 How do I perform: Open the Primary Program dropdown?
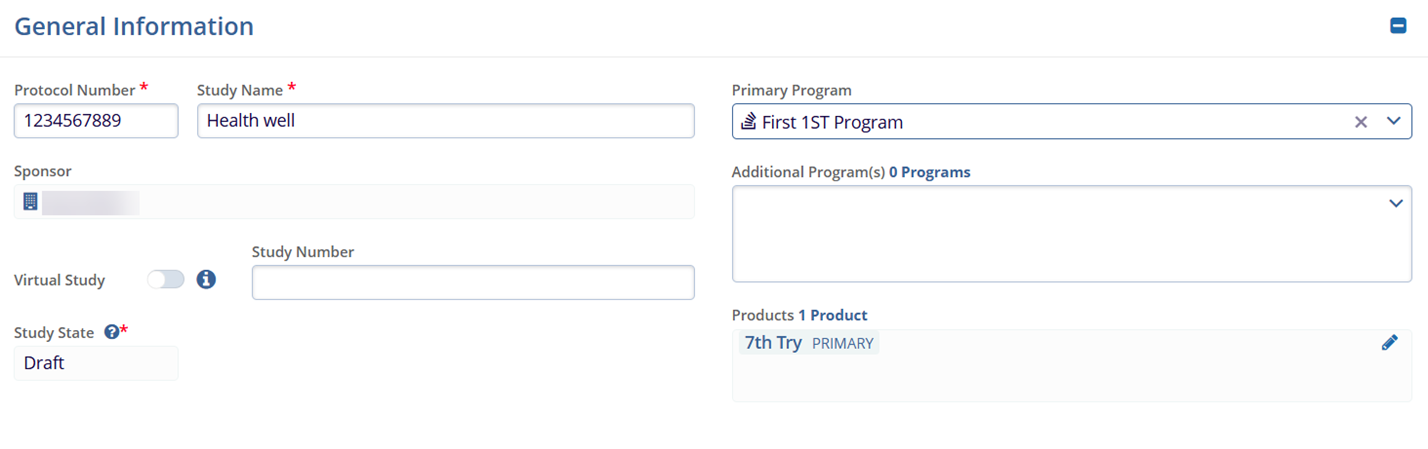(x=1394, y=122)
